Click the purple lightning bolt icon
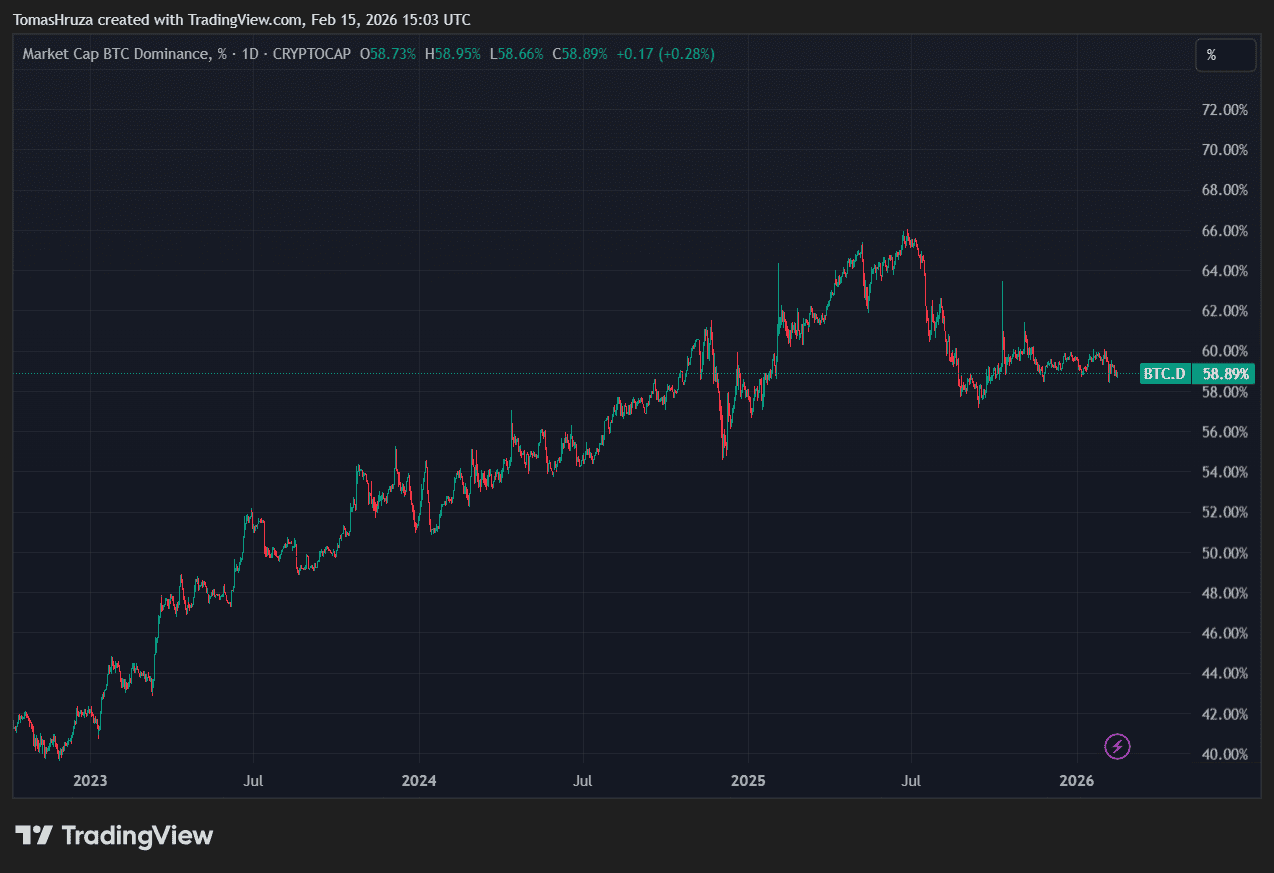 tap(1117, 746)
